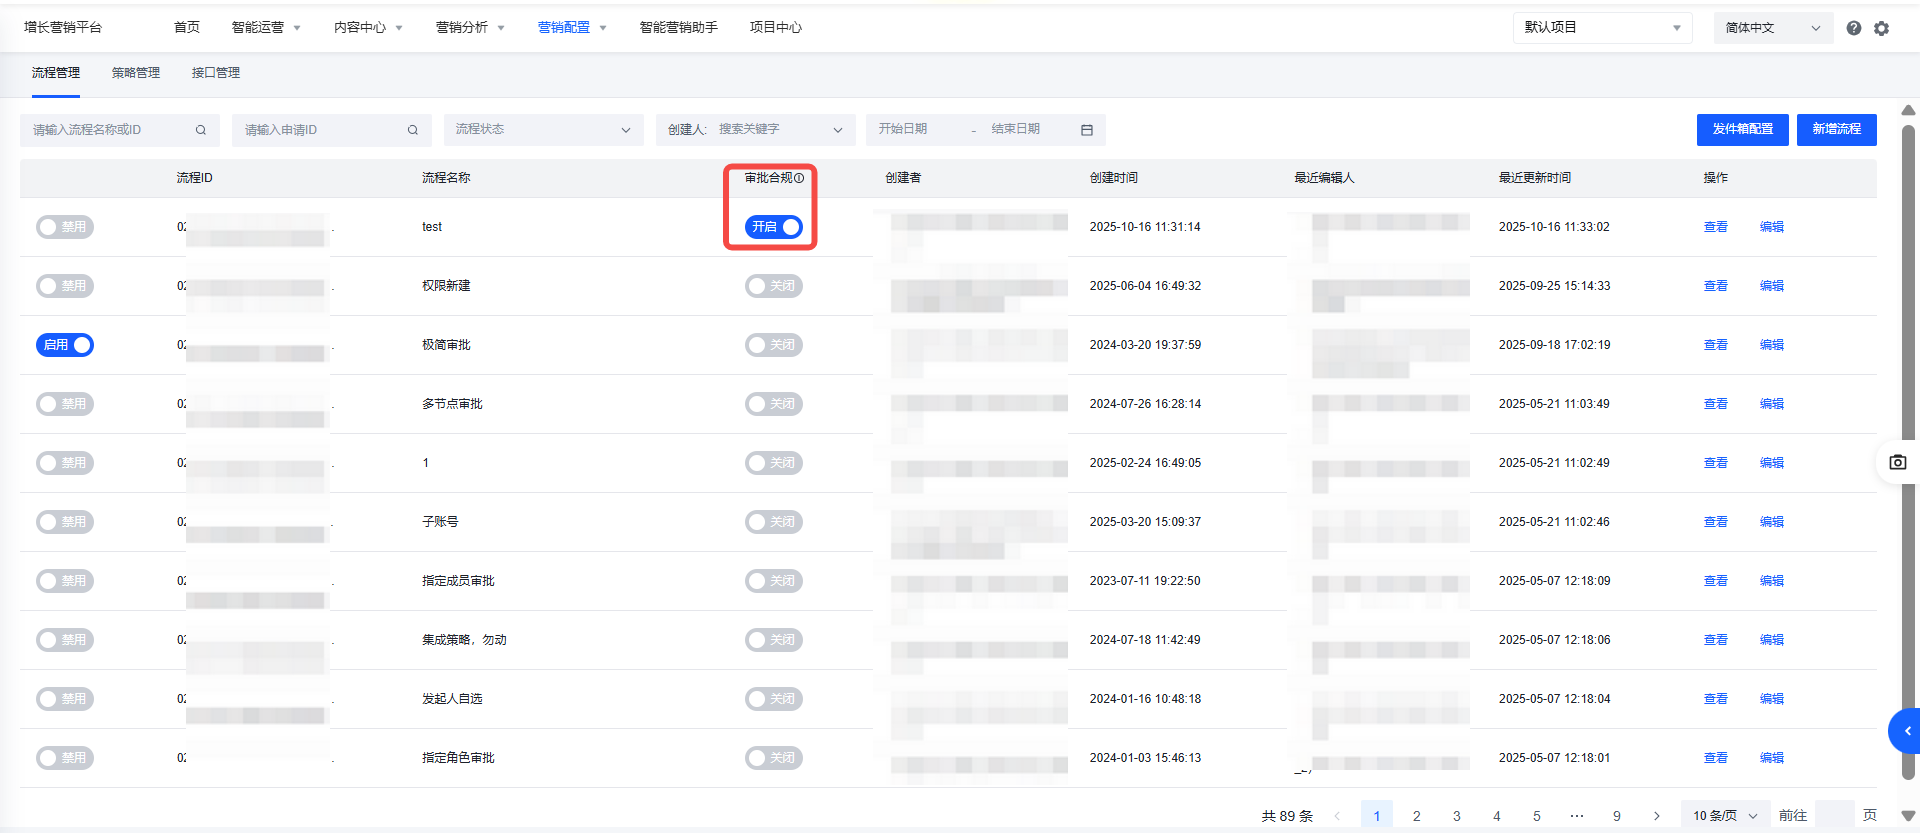Turn off 审批合规 switch for test flow
The width and height of the screenshot is (1920, 833).
[774, 227]
